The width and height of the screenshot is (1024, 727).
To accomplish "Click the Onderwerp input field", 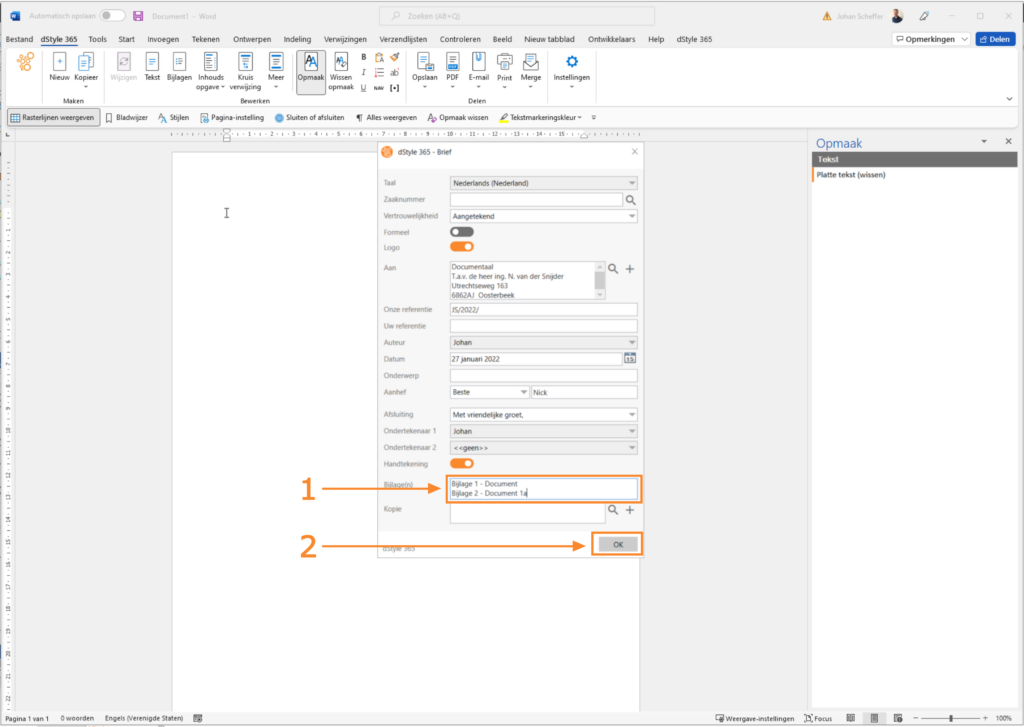I will 543,376.
